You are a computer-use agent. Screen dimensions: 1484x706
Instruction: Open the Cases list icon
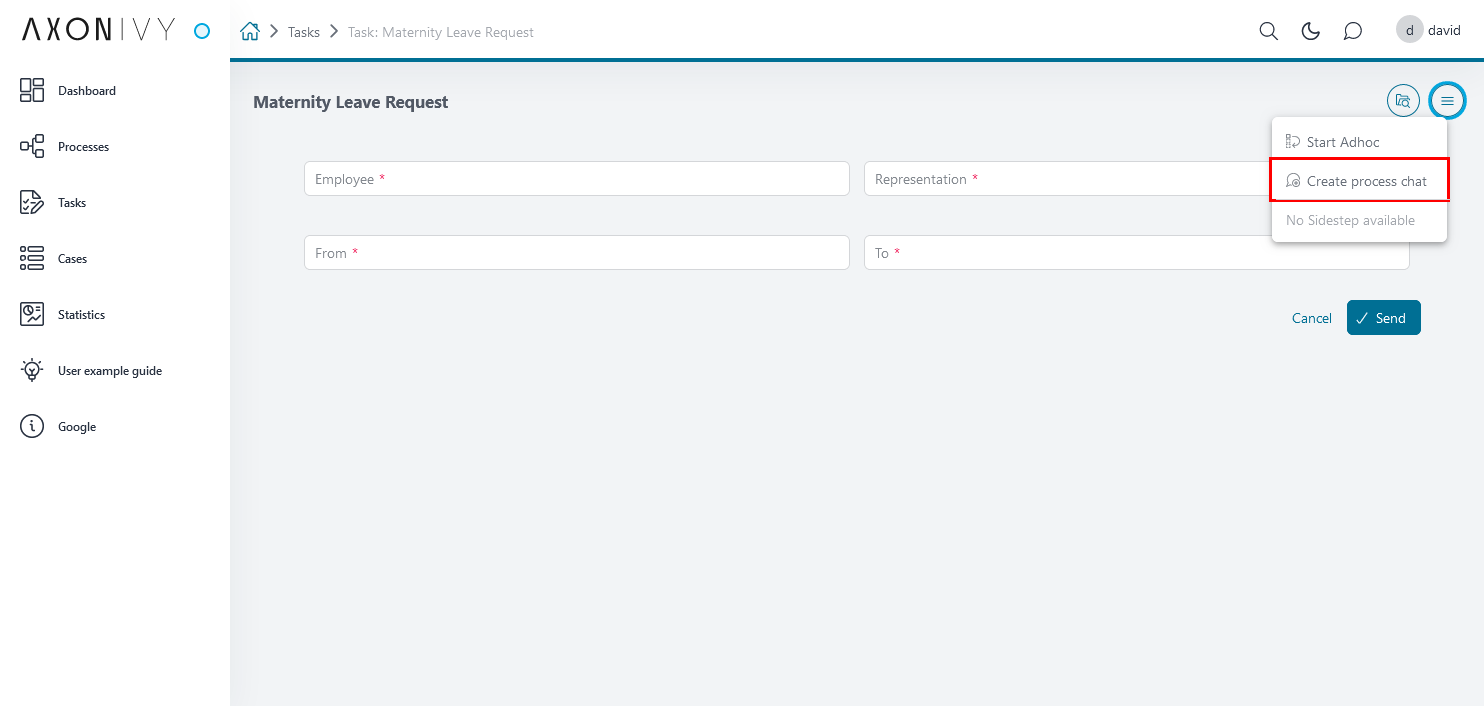pos(32,258)
